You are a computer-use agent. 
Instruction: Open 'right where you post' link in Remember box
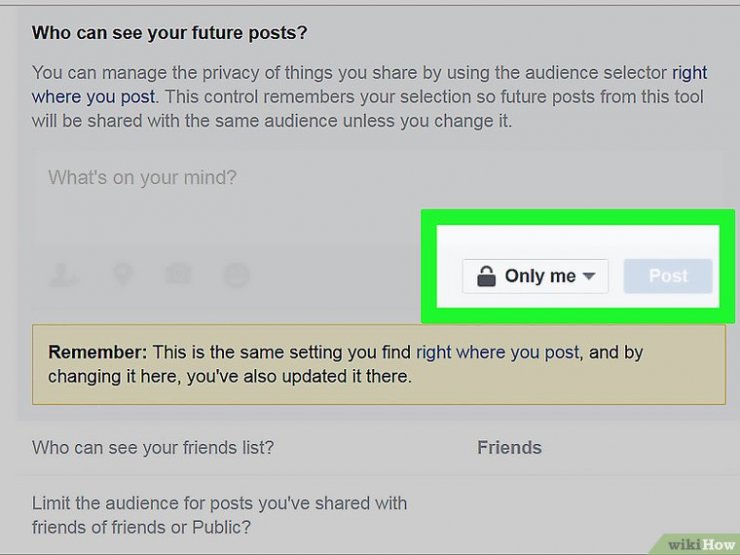[497, 352]
